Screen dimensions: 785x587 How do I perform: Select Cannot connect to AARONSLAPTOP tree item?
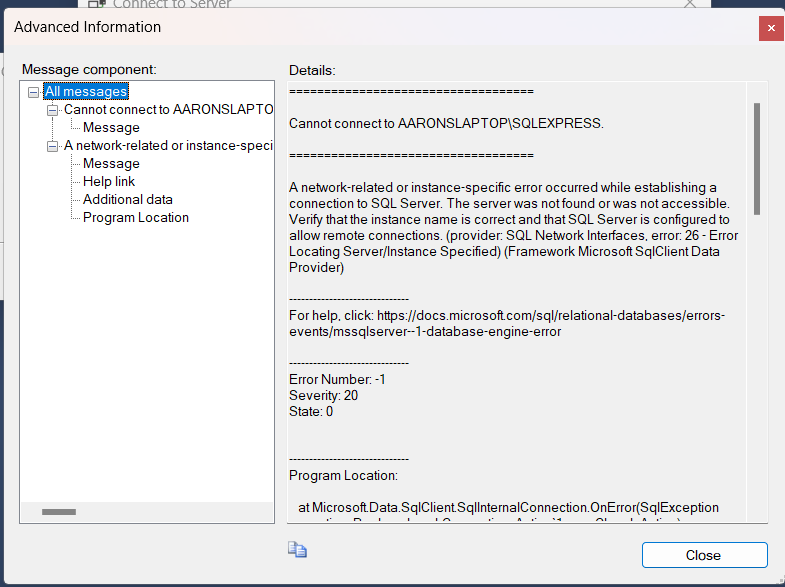[168, 109]
